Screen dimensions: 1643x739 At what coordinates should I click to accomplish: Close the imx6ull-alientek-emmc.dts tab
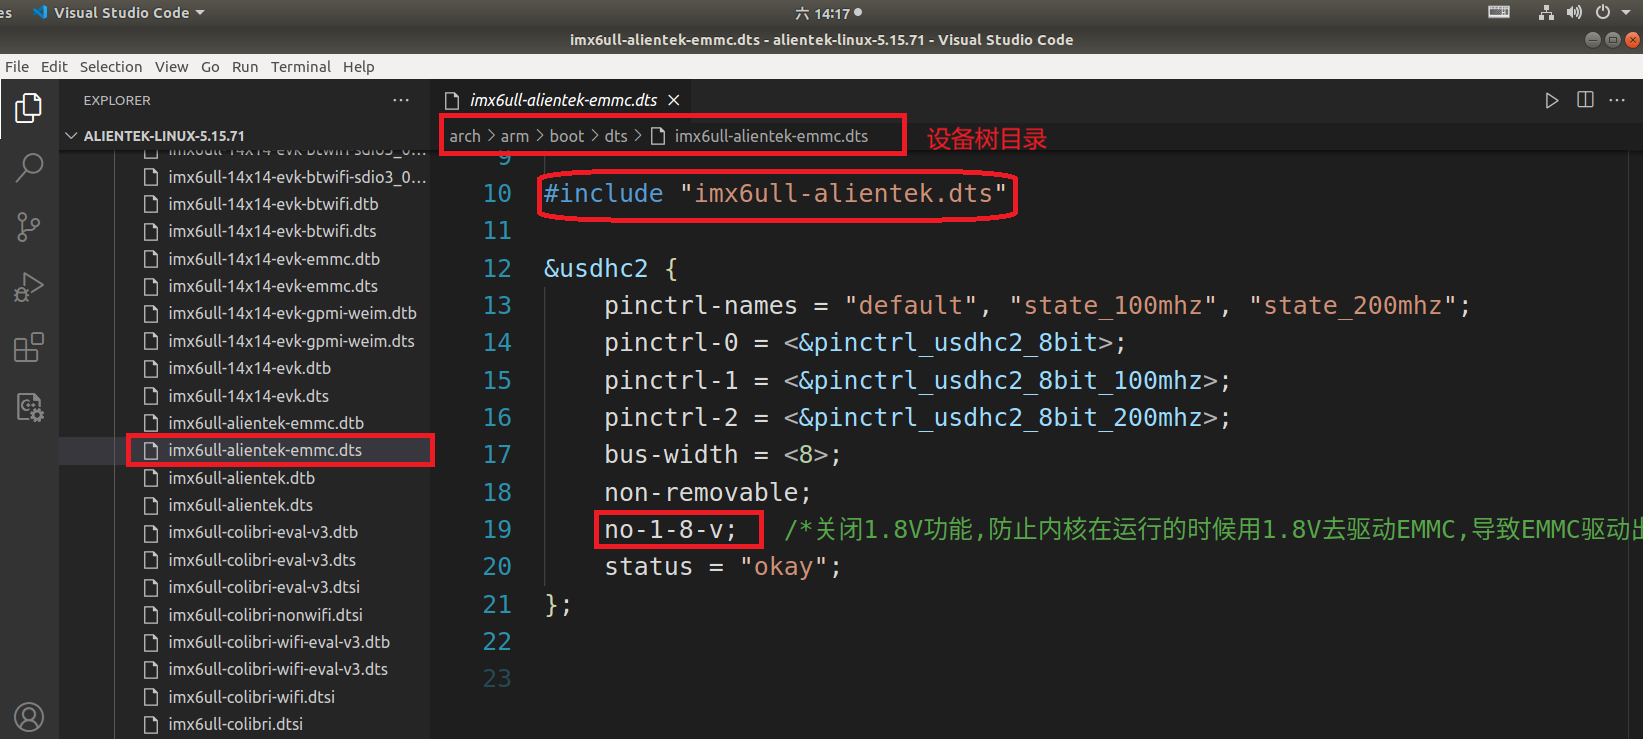click(674, 100)
